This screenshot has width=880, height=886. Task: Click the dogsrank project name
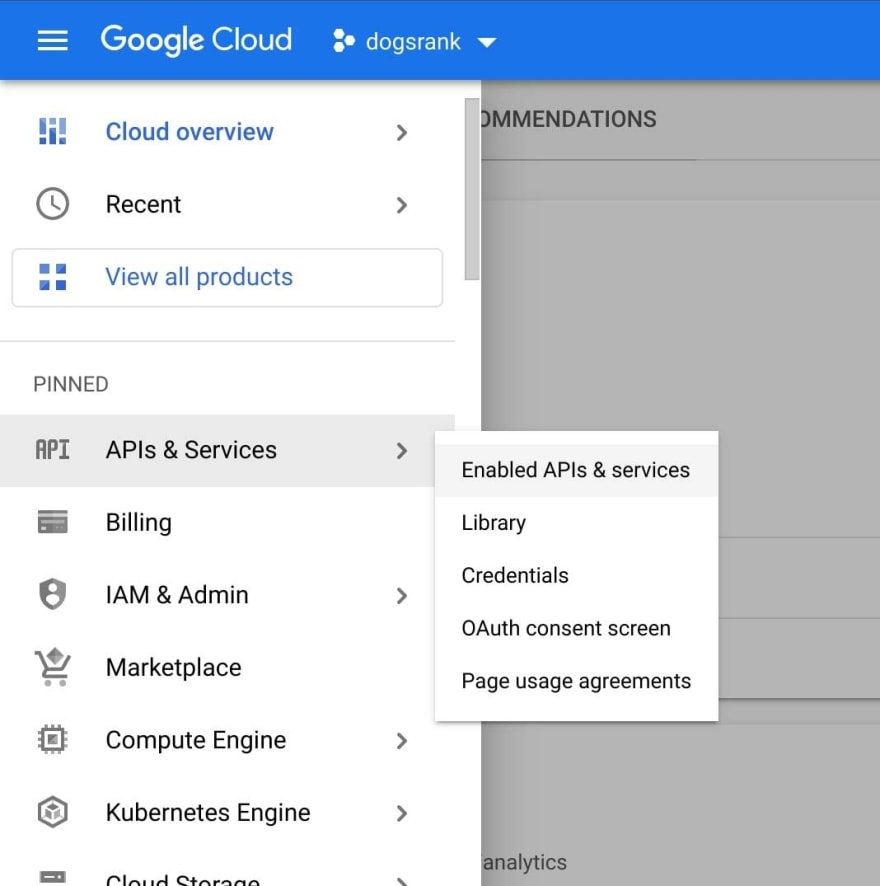tap(413, 42)
